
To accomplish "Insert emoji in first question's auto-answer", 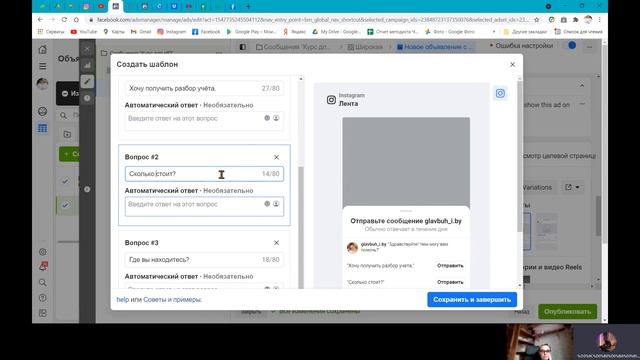I will 267,118.
